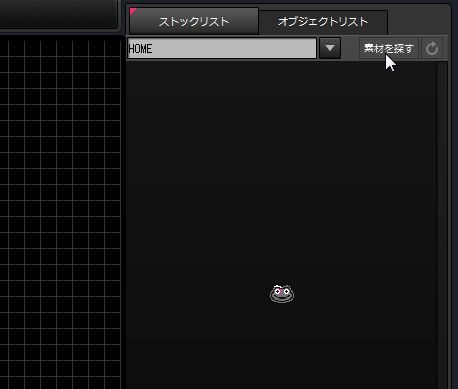Select the gray slime character sprite
This screenshot has width=458, height=389.
(x=282, y=294)
